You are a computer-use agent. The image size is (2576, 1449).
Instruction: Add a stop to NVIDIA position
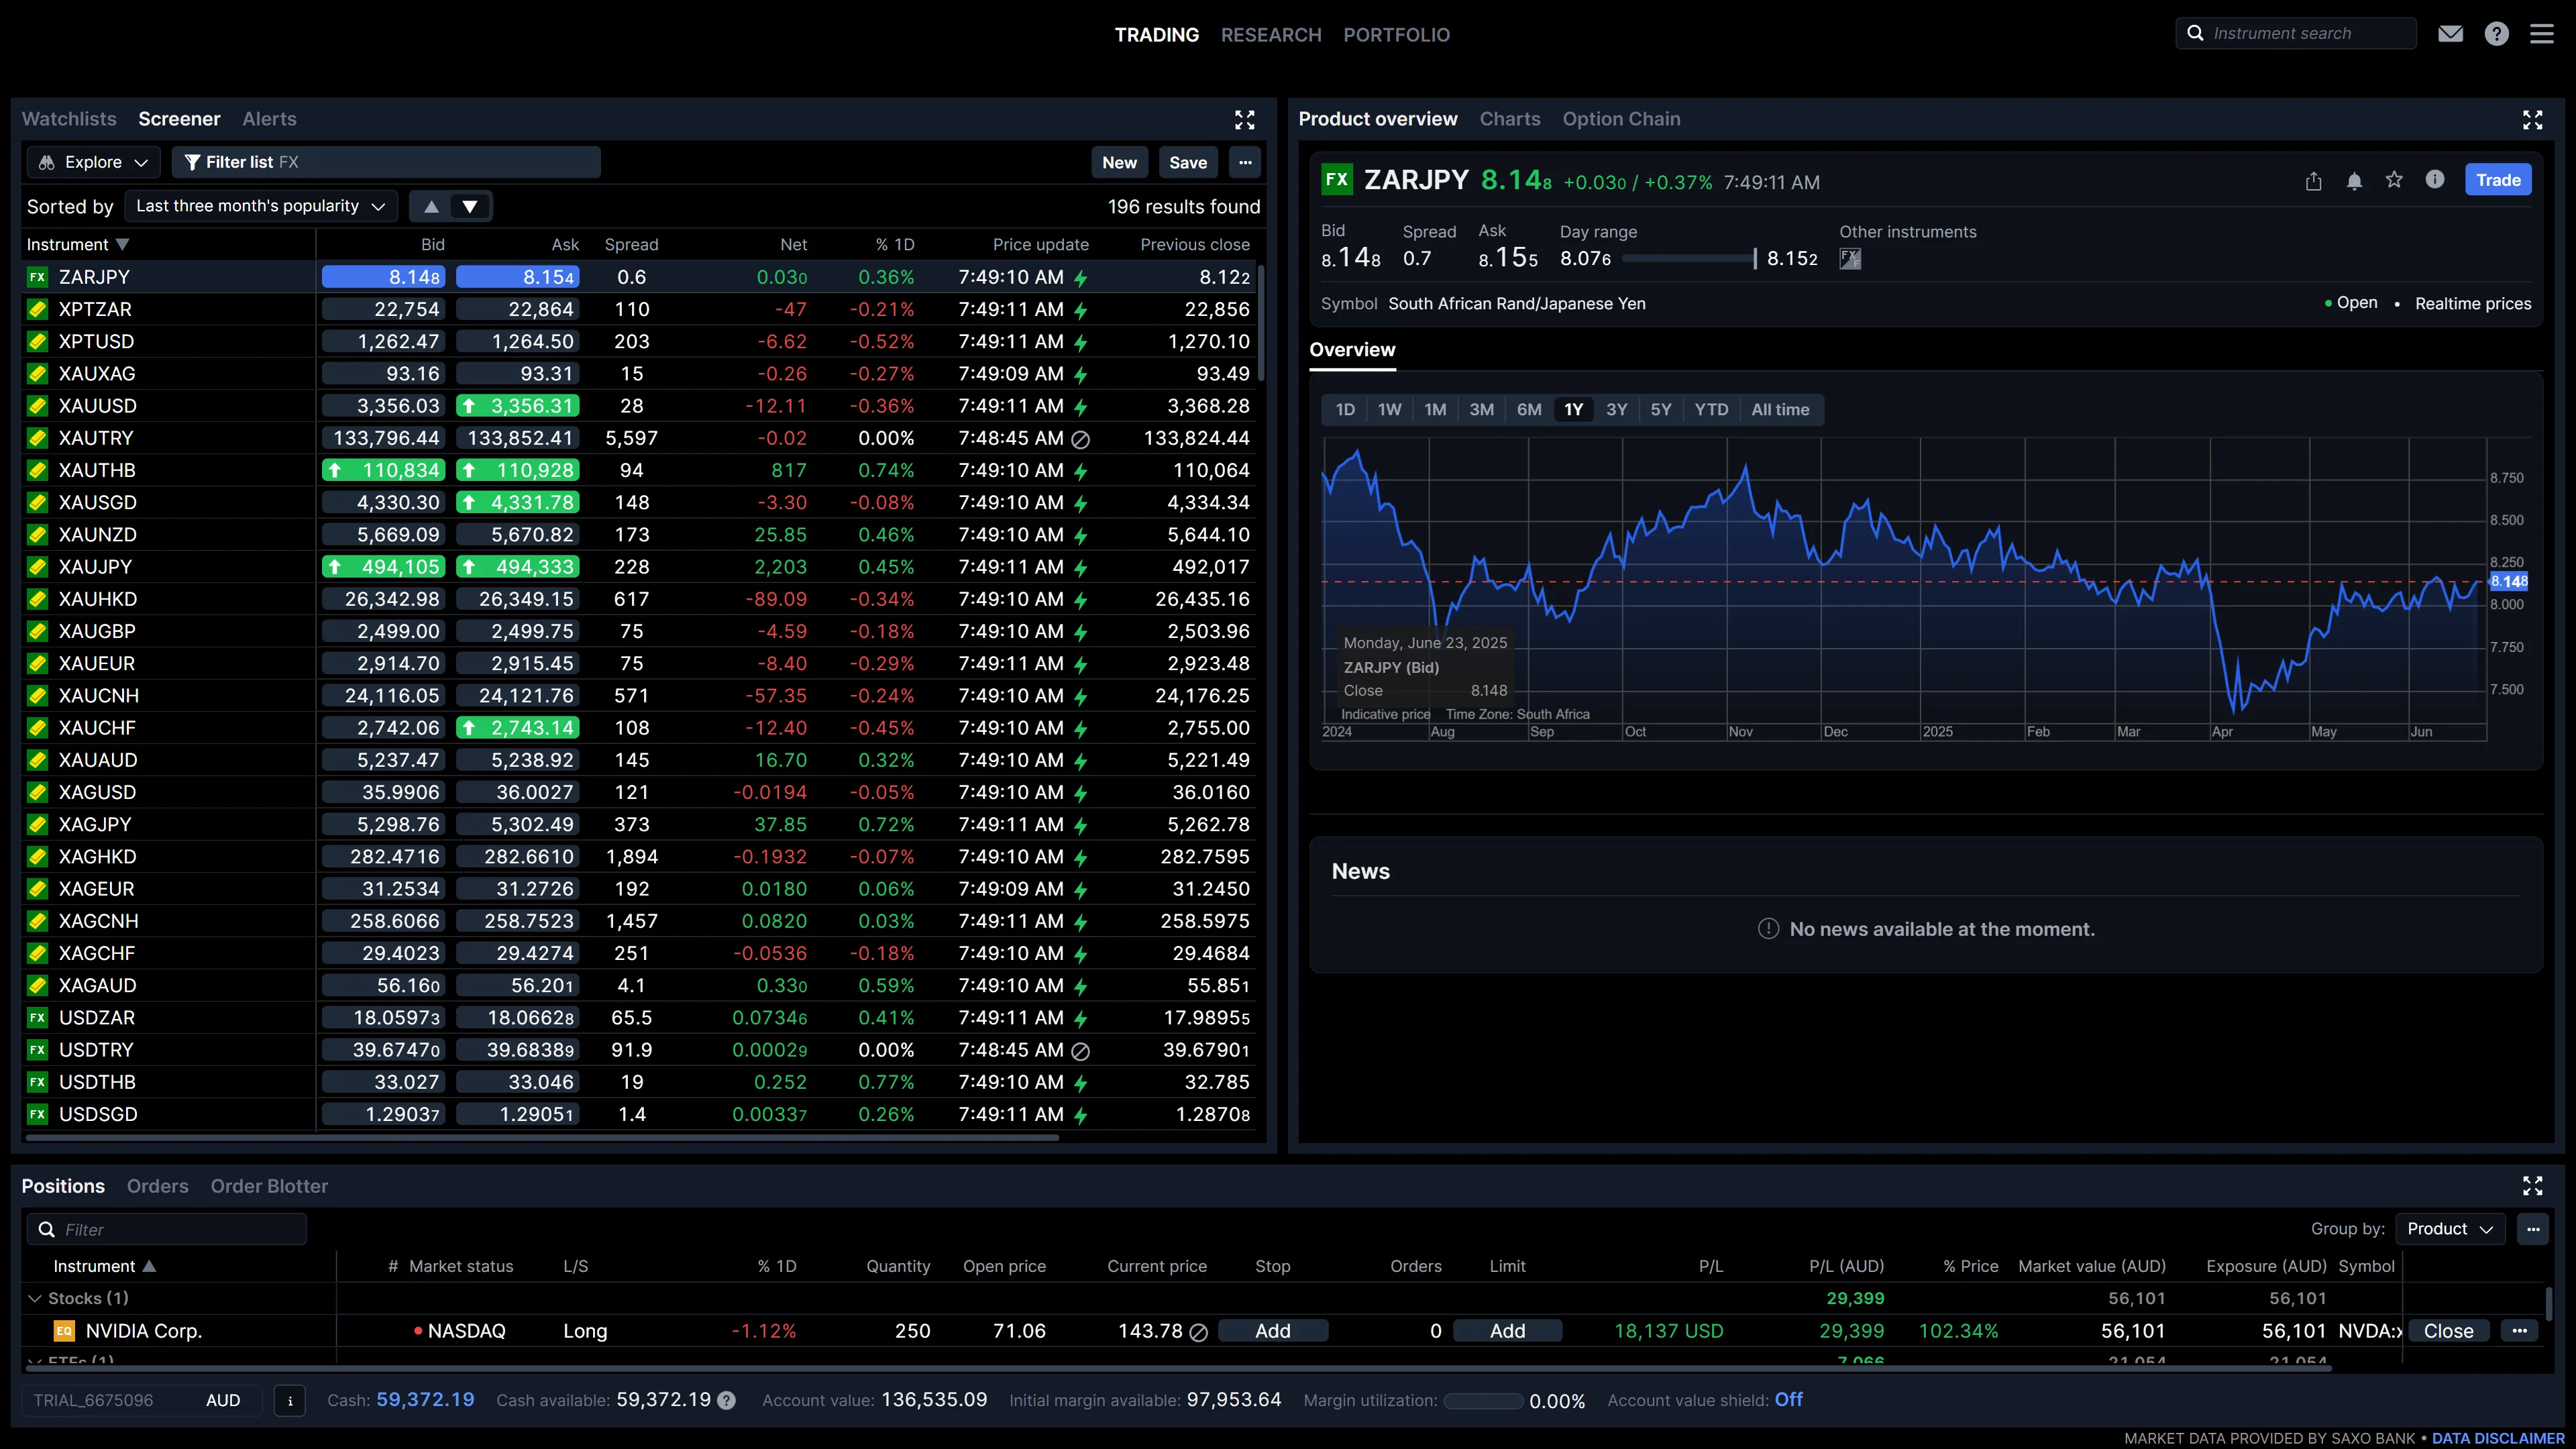tap(1273, 1331)
